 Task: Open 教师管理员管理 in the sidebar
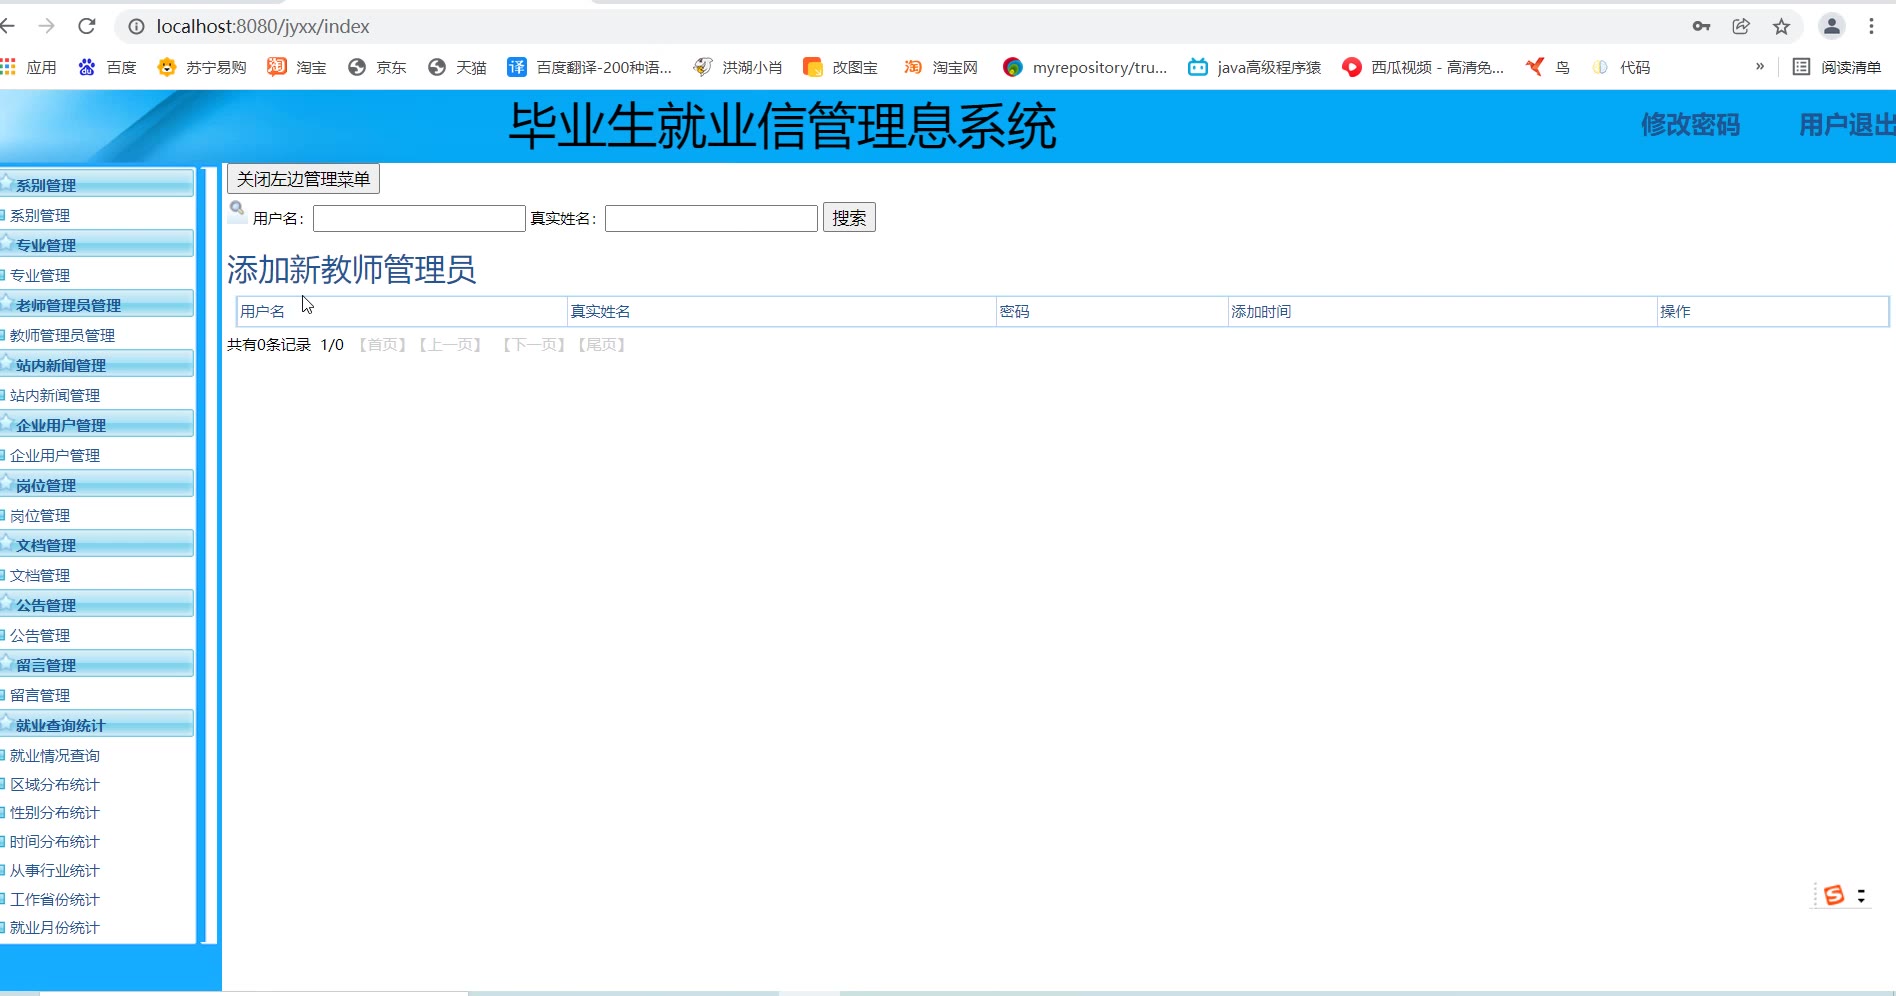point(62,335)
